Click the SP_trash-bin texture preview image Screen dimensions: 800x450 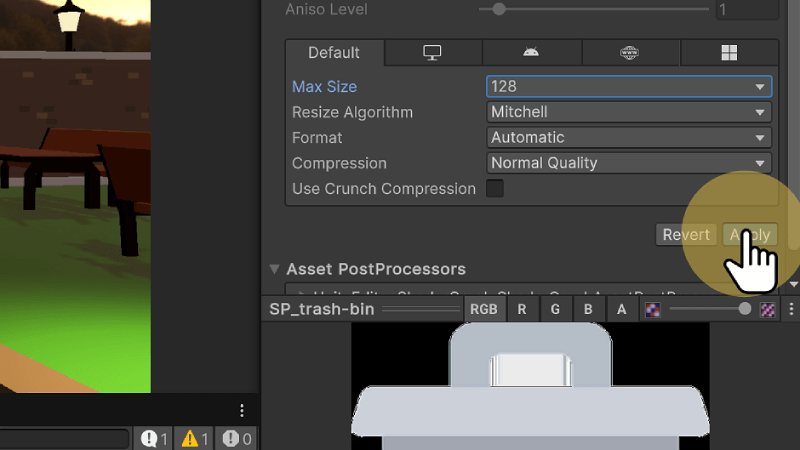(530, 386)
